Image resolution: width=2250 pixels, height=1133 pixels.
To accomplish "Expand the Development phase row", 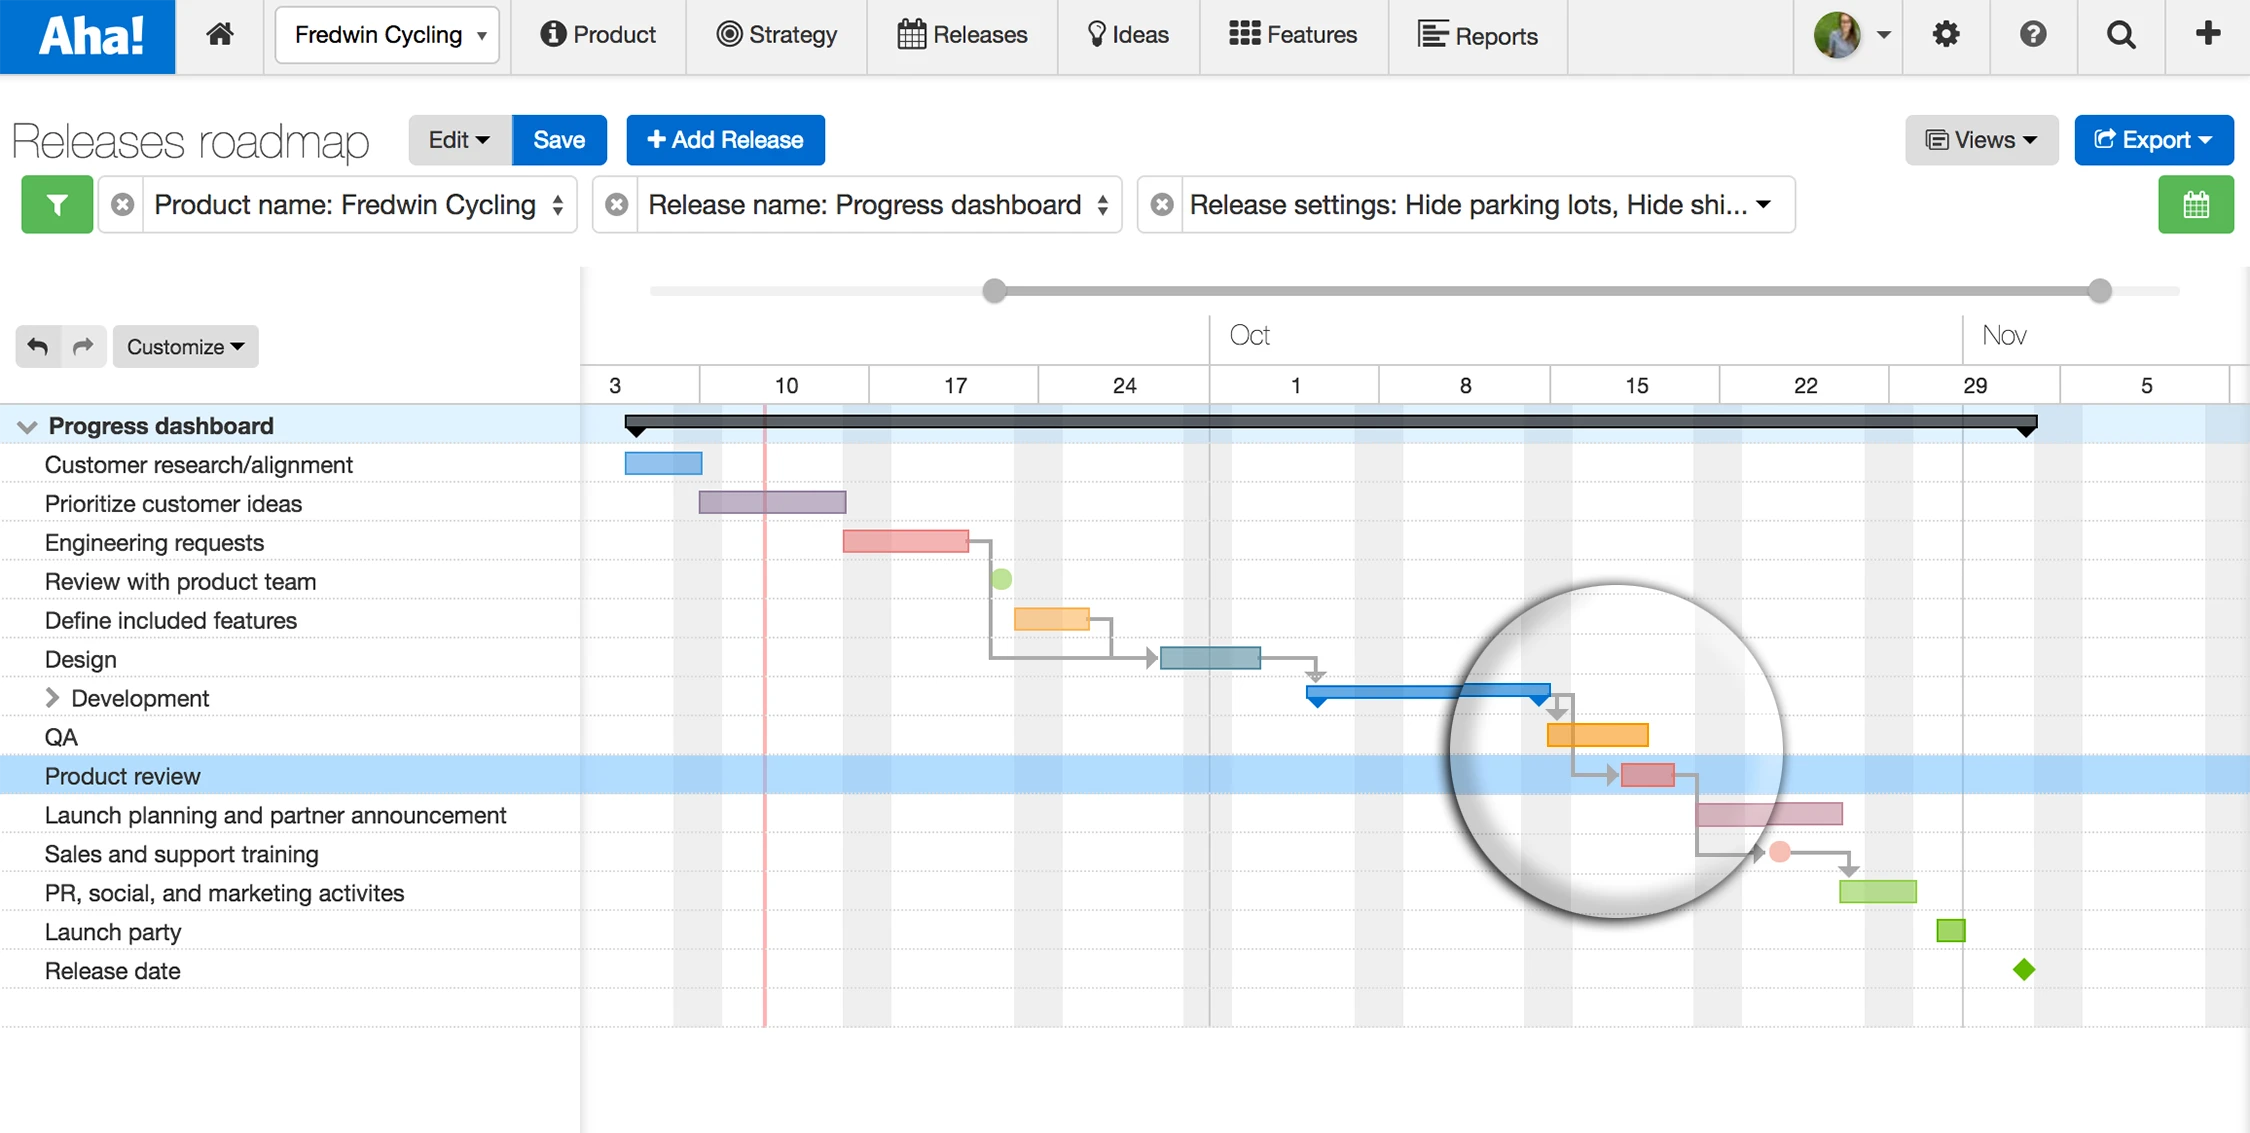I will [x=53, y=698].
